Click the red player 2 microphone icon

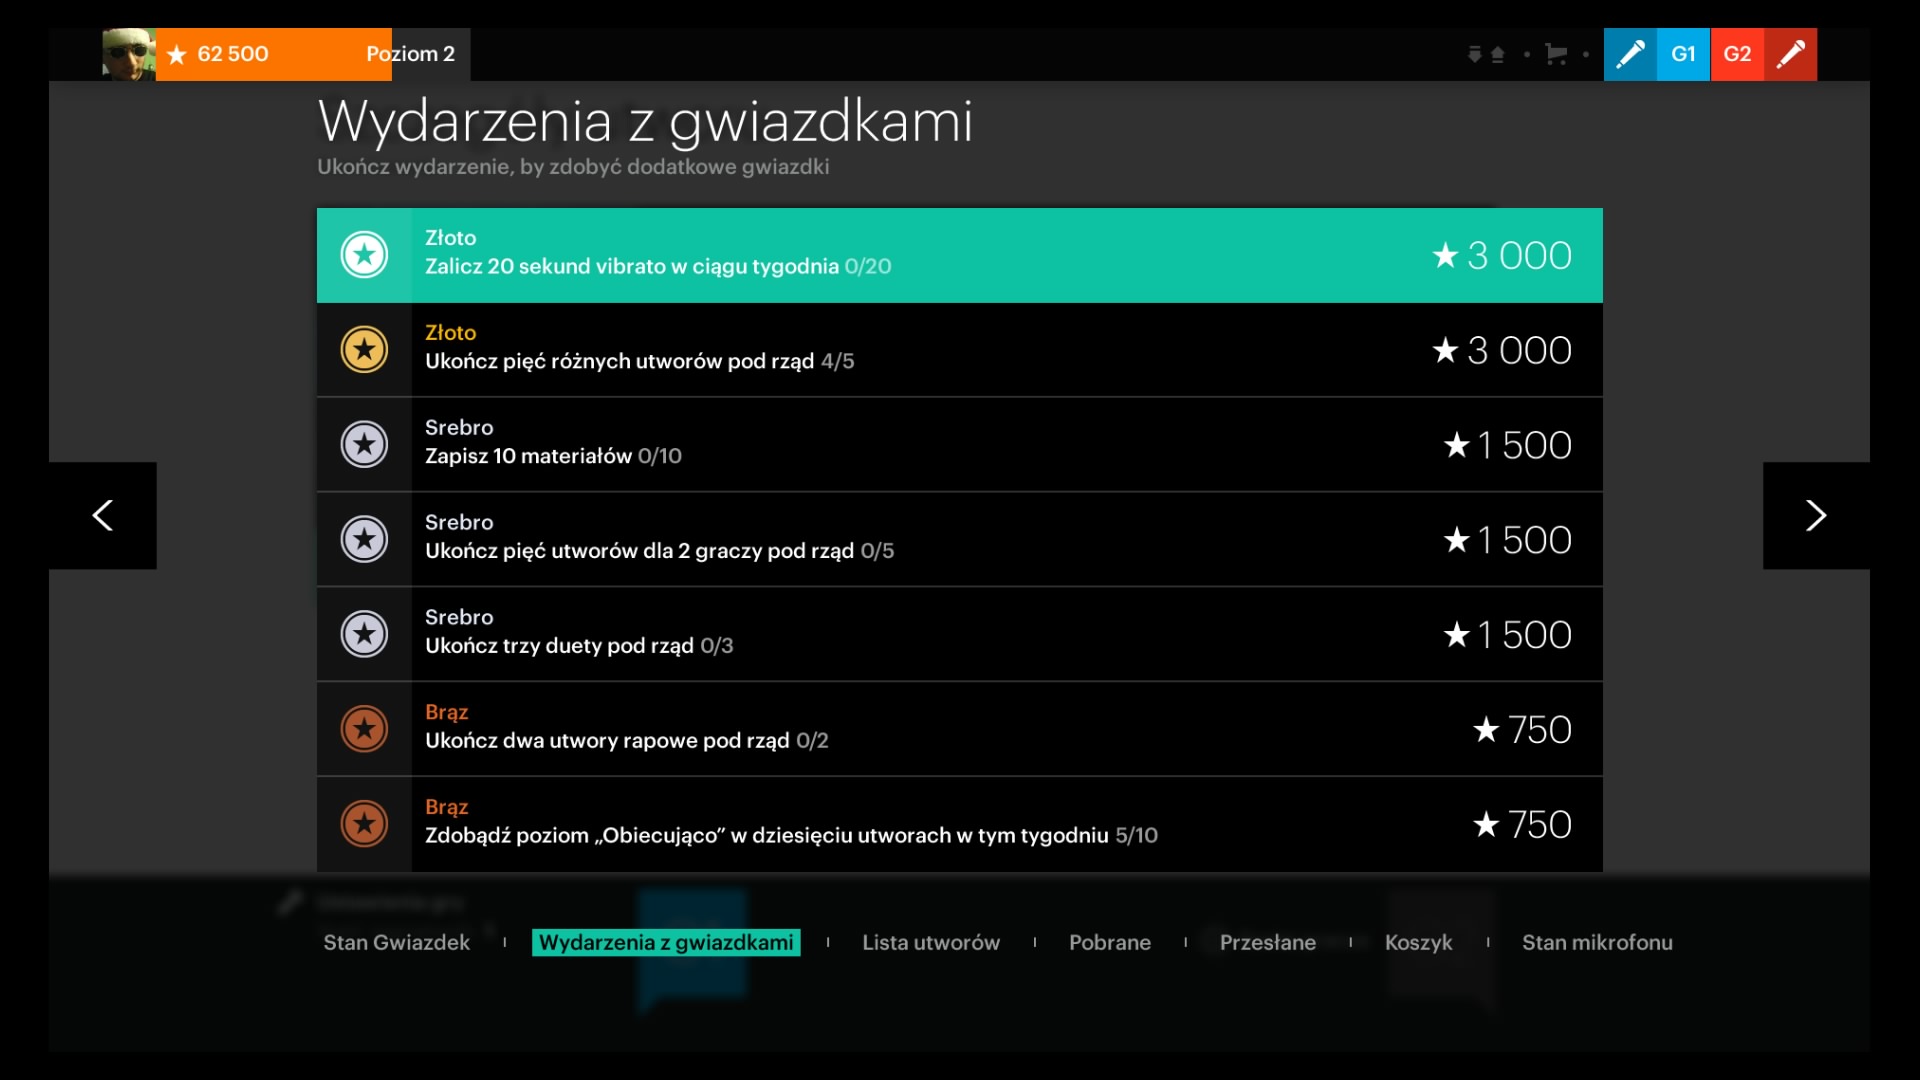pyautogui.click(x=1790, y=54)
